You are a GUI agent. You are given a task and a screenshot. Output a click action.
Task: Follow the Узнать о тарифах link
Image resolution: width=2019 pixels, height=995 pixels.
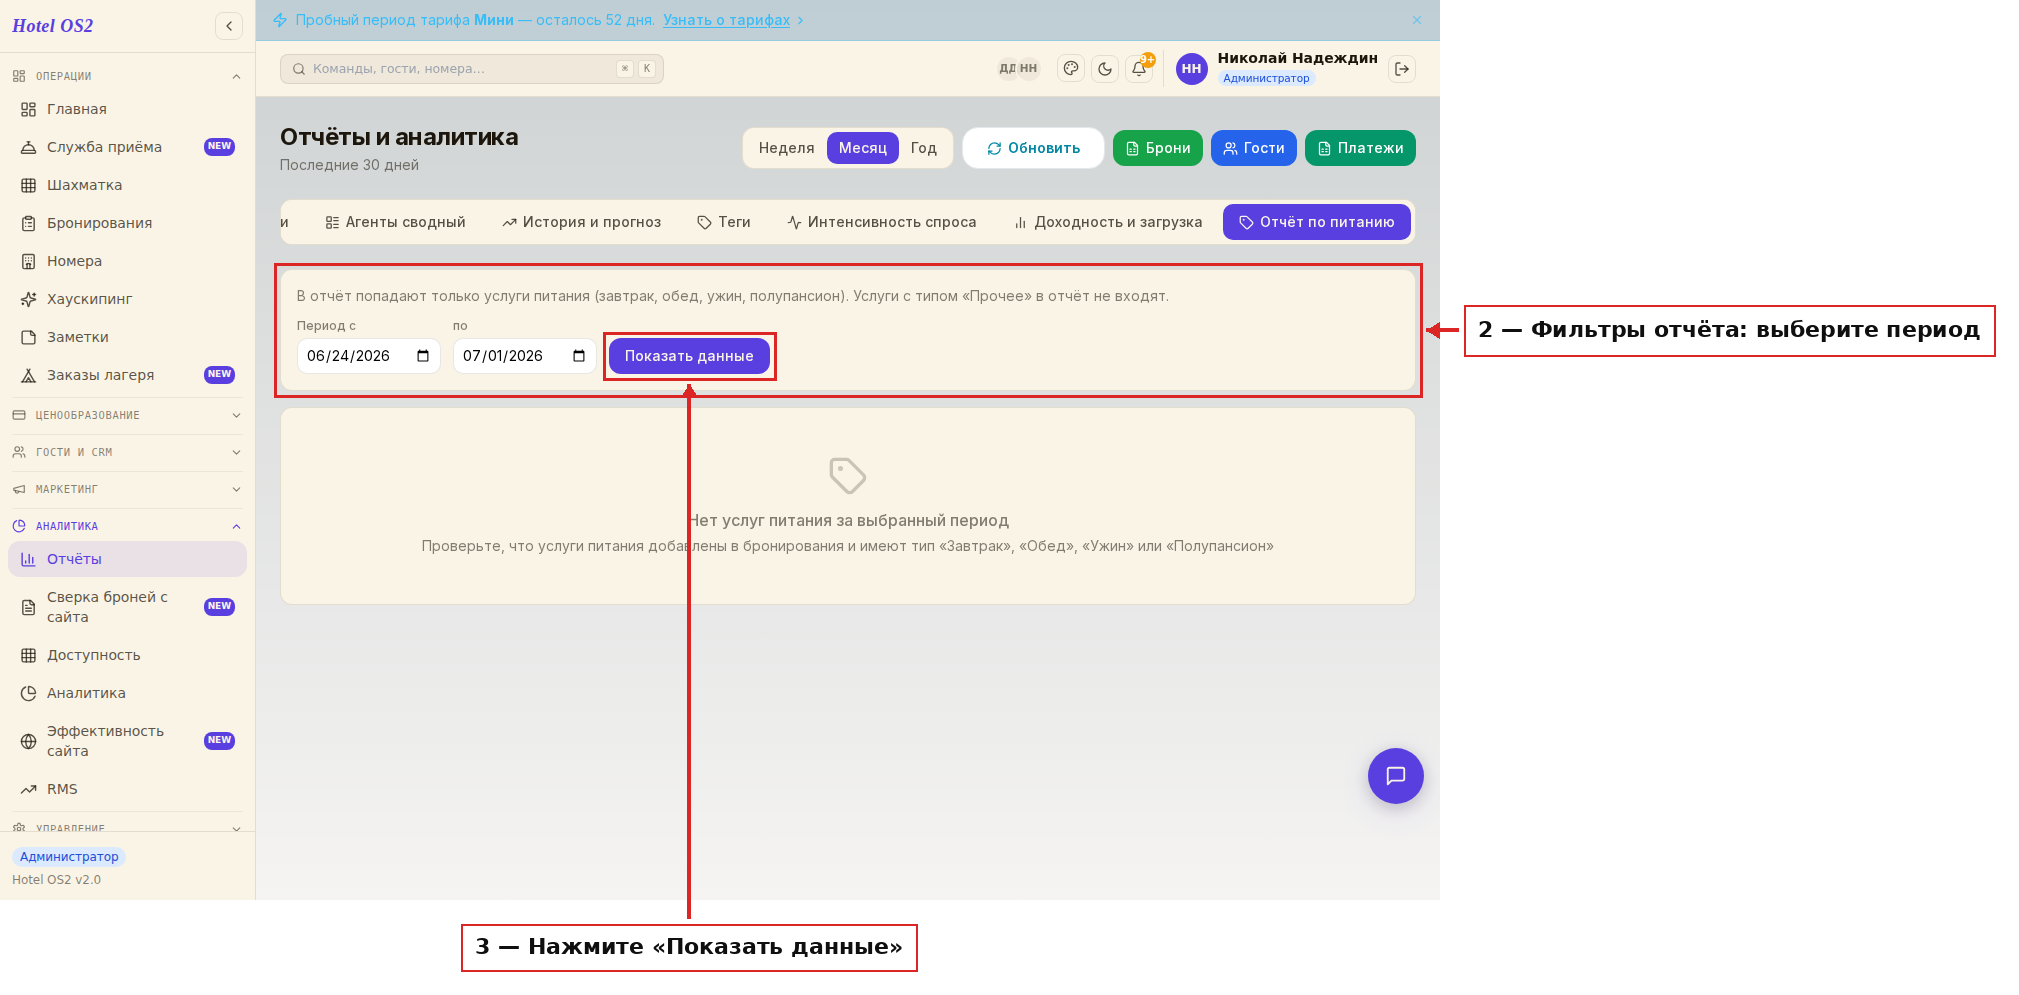726,20
